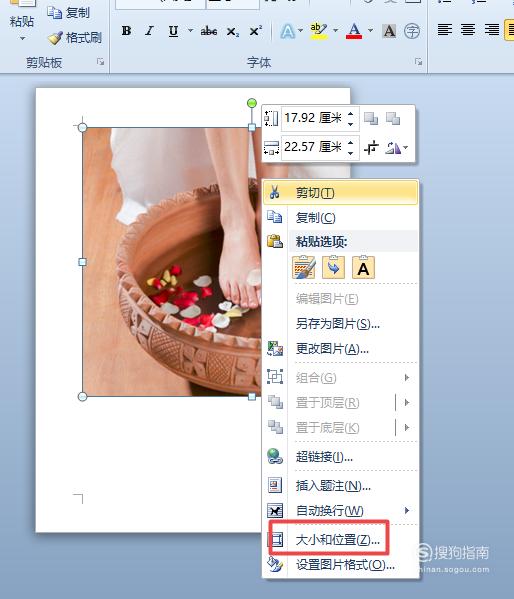Toggle Bold formatting in the ribbon
The height and width of the screenshot is (599, 514).
coord(126,31)
